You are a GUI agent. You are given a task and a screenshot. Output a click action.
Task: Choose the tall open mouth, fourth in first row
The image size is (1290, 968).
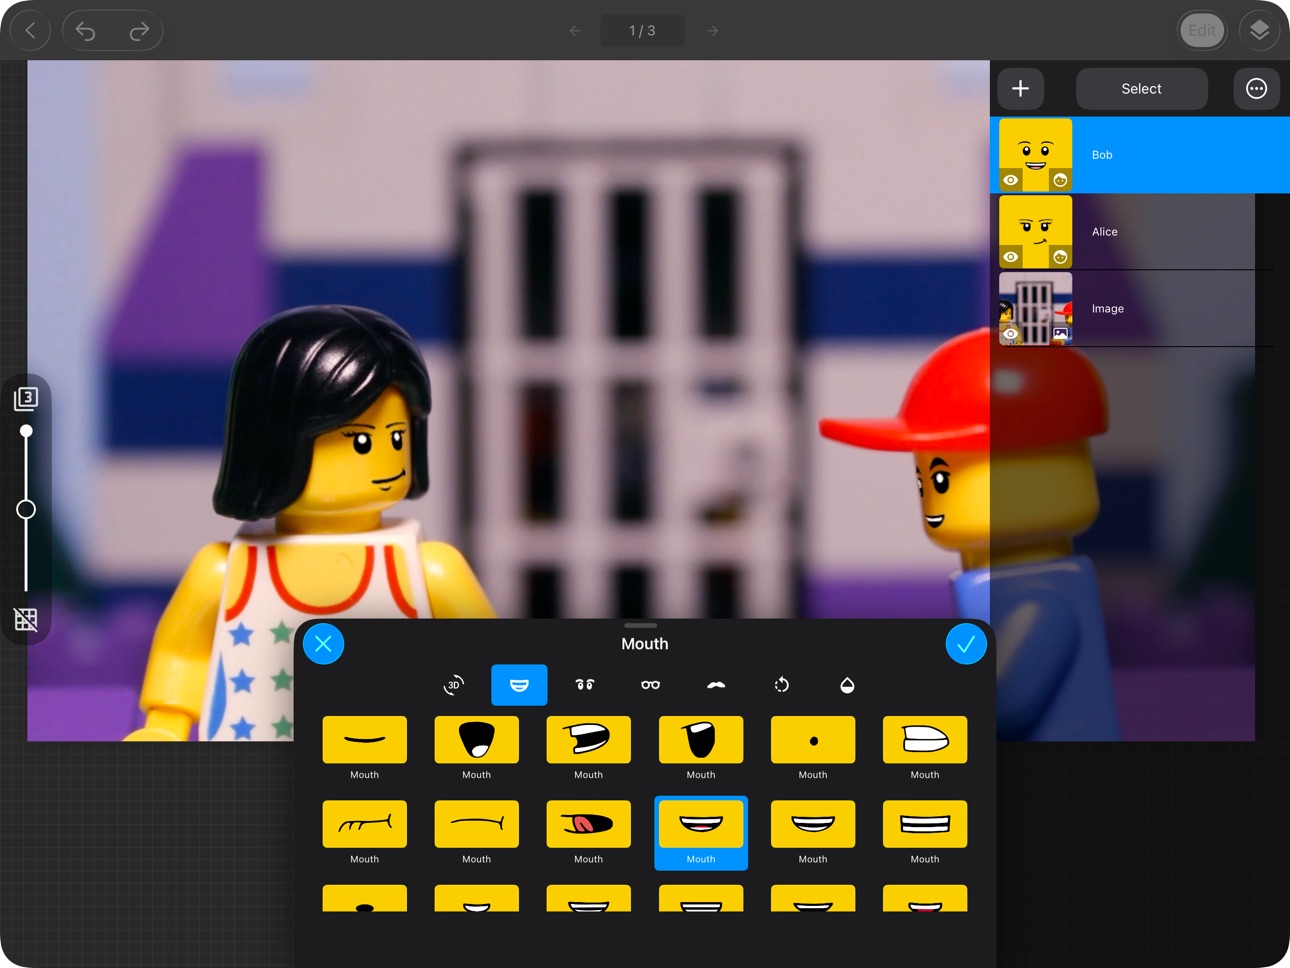(701, 740)
